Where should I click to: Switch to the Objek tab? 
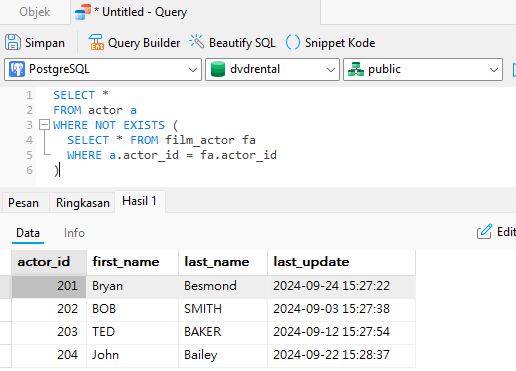tap(35, 12)
